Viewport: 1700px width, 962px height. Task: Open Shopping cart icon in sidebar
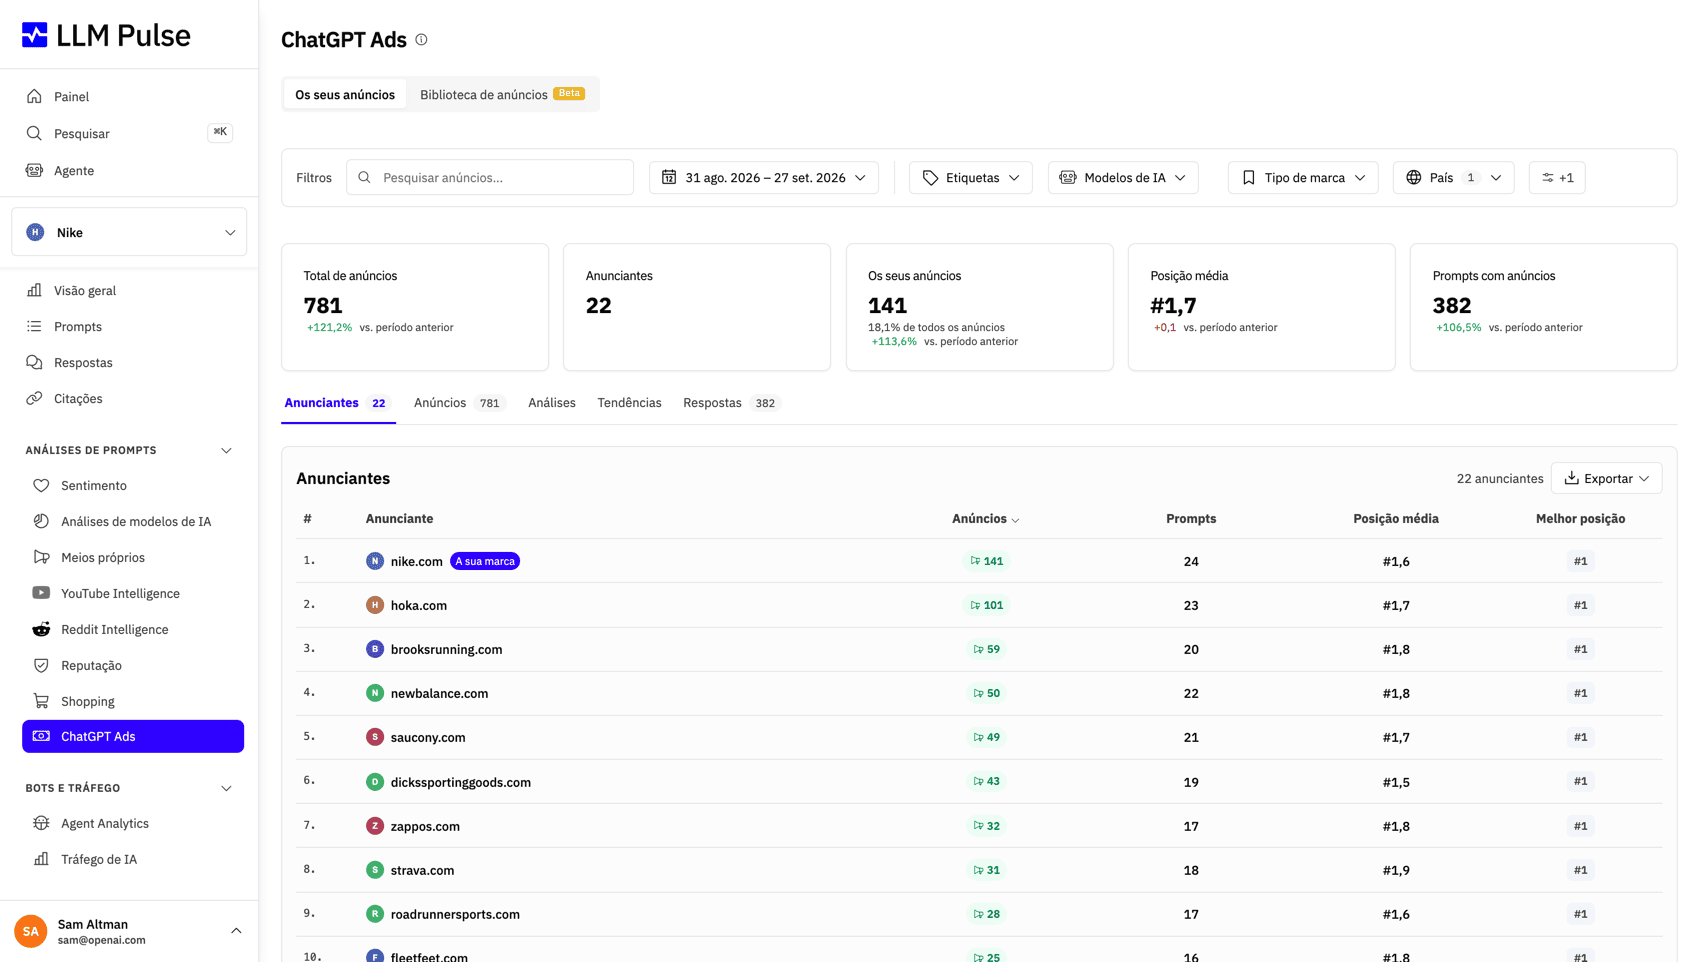point(41,701)
